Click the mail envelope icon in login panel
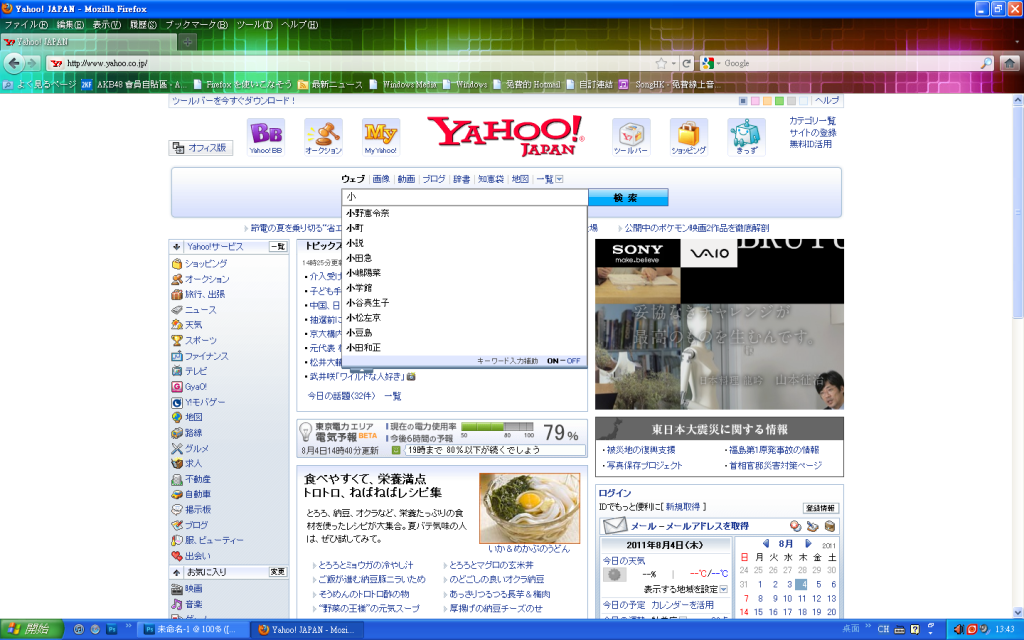Viewport: 1024px width, 640px height. tap(614, 526)
